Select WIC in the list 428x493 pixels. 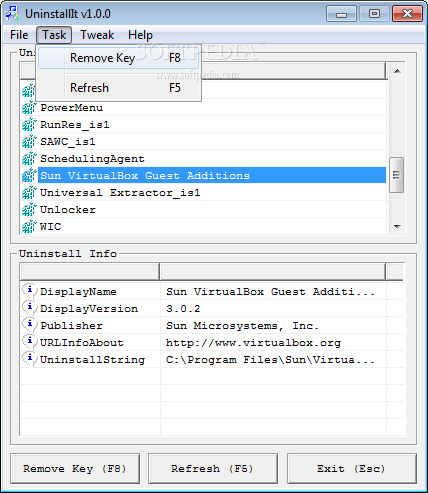pyautogui.click(x=50, y=227)
